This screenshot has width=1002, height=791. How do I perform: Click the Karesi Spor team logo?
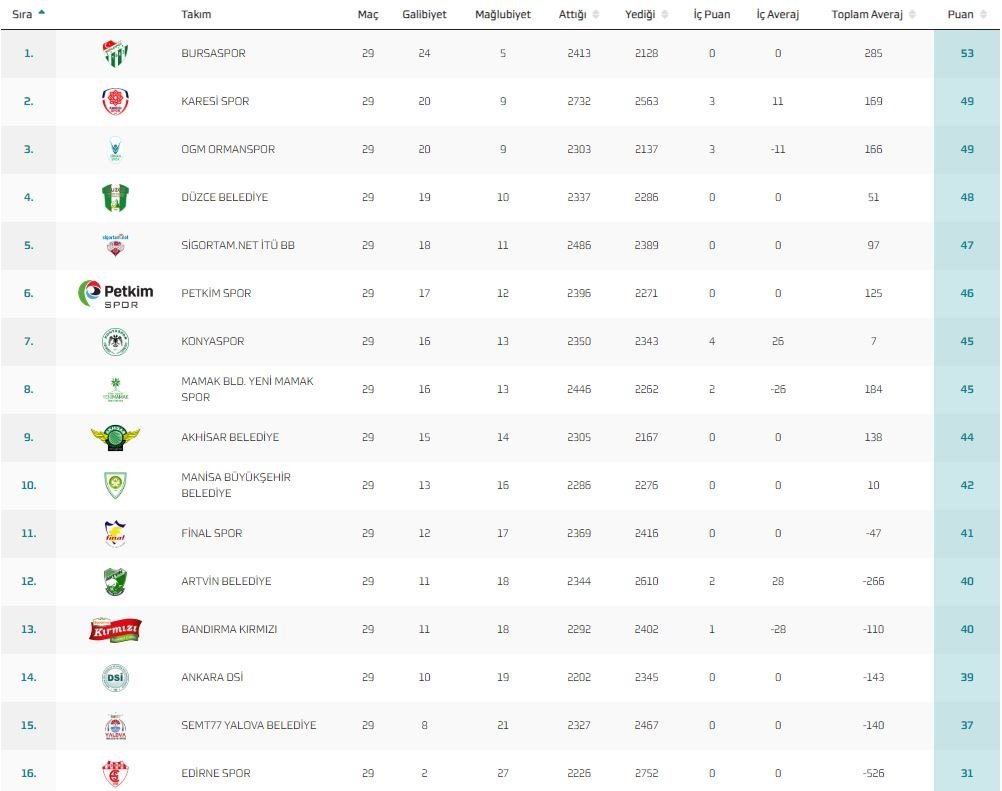tap(115, 102)
